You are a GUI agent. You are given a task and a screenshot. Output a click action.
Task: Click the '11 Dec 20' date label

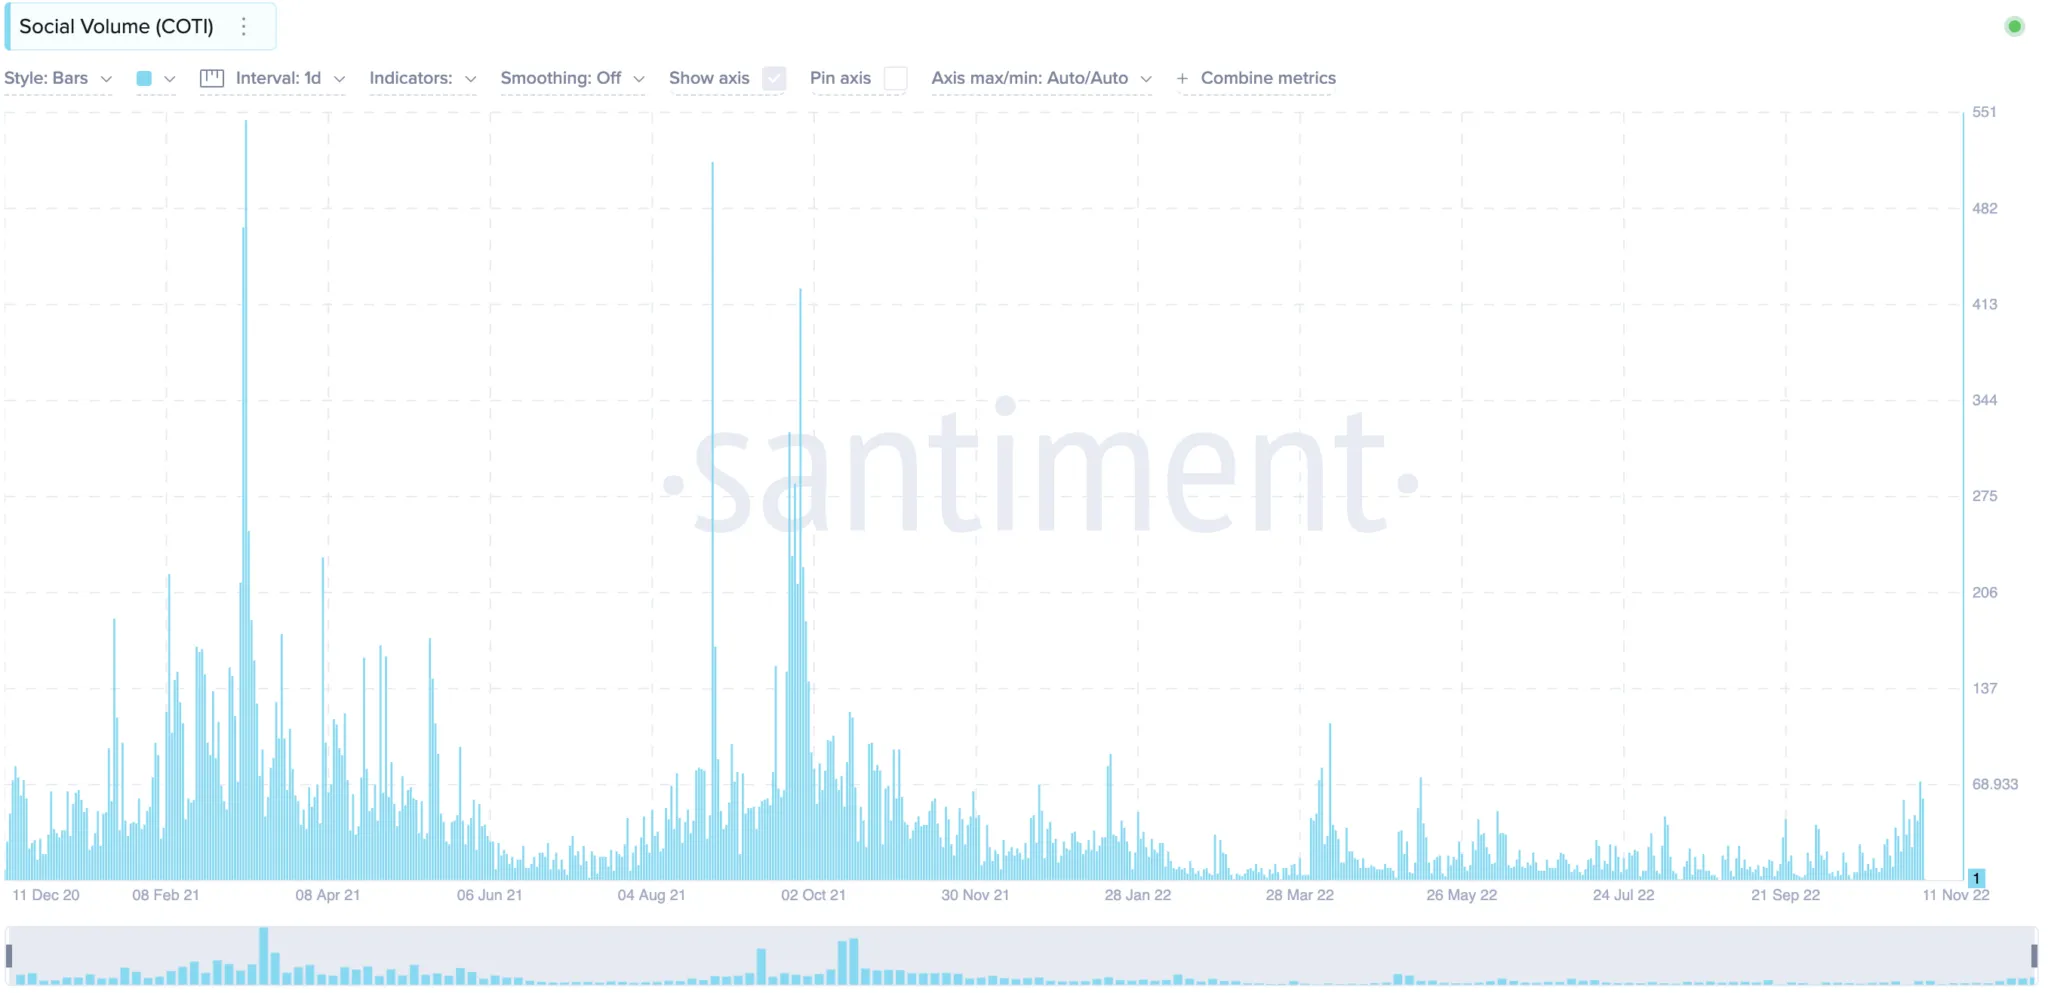(46, 895)
